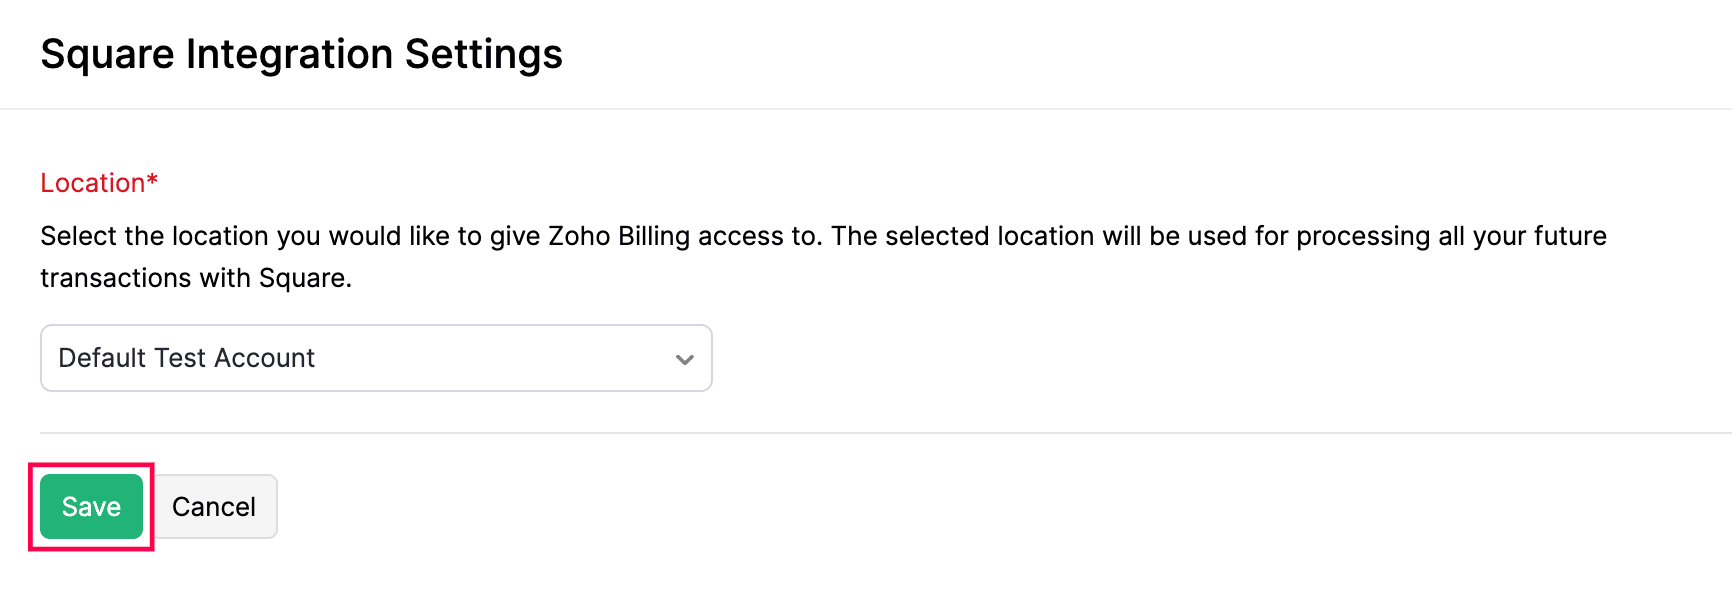This screenshot has width=1732, height=616.
Task: Click the dropdown chevron arrow
Action: (x=685, y=359)
